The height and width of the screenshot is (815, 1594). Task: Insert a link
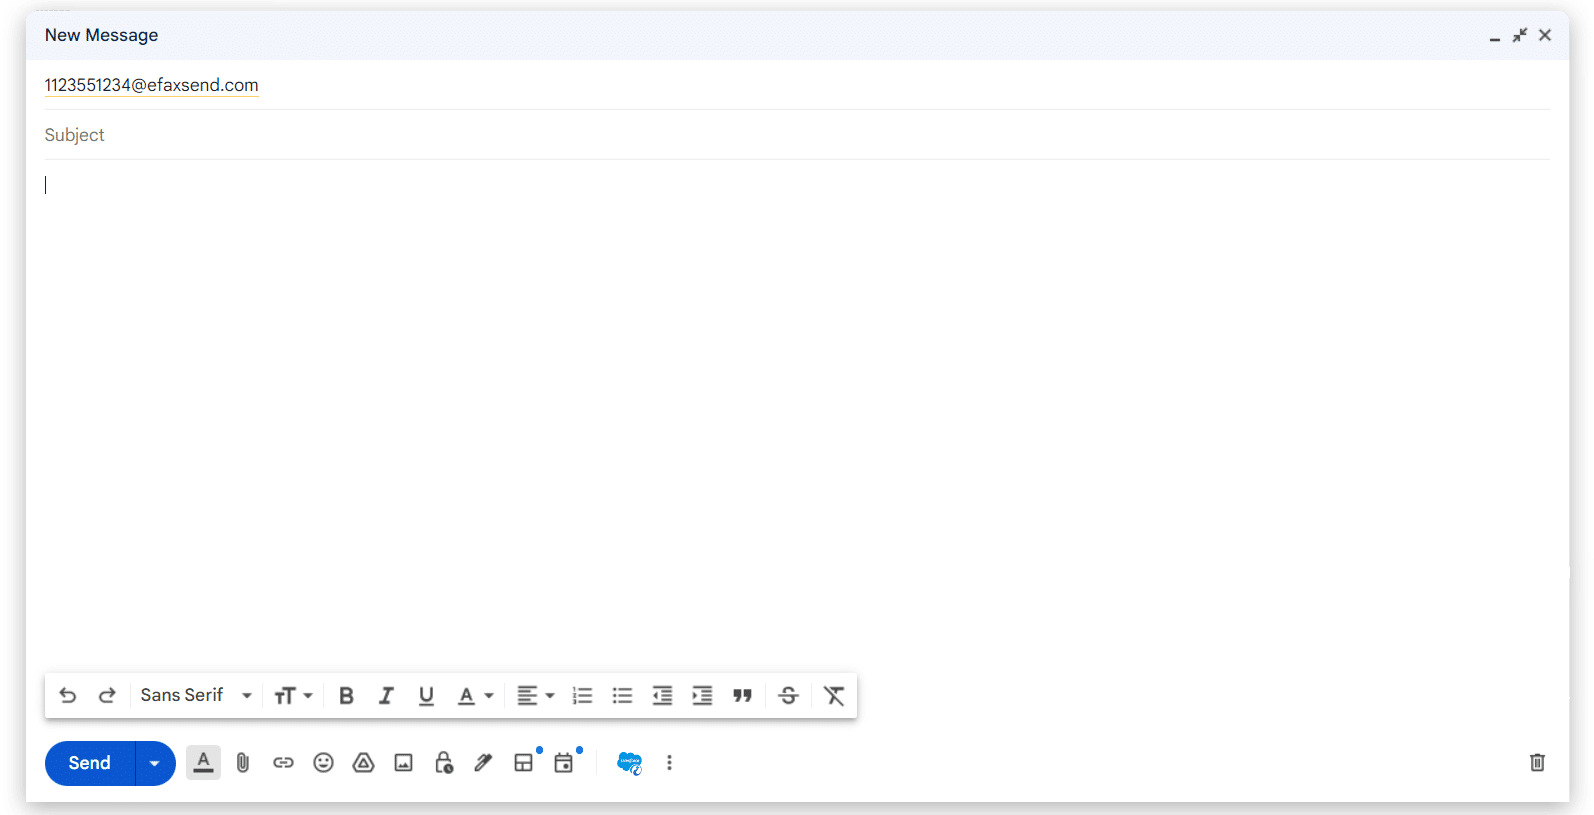pos(283,763)
